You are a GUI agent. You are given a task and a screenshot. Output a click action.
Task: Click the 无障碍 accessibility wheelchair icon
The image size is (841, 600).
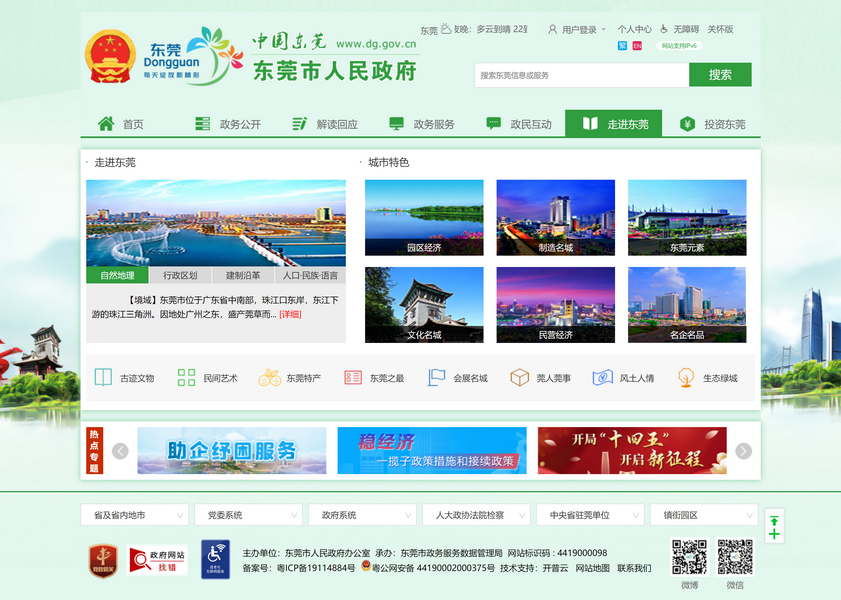664,29
